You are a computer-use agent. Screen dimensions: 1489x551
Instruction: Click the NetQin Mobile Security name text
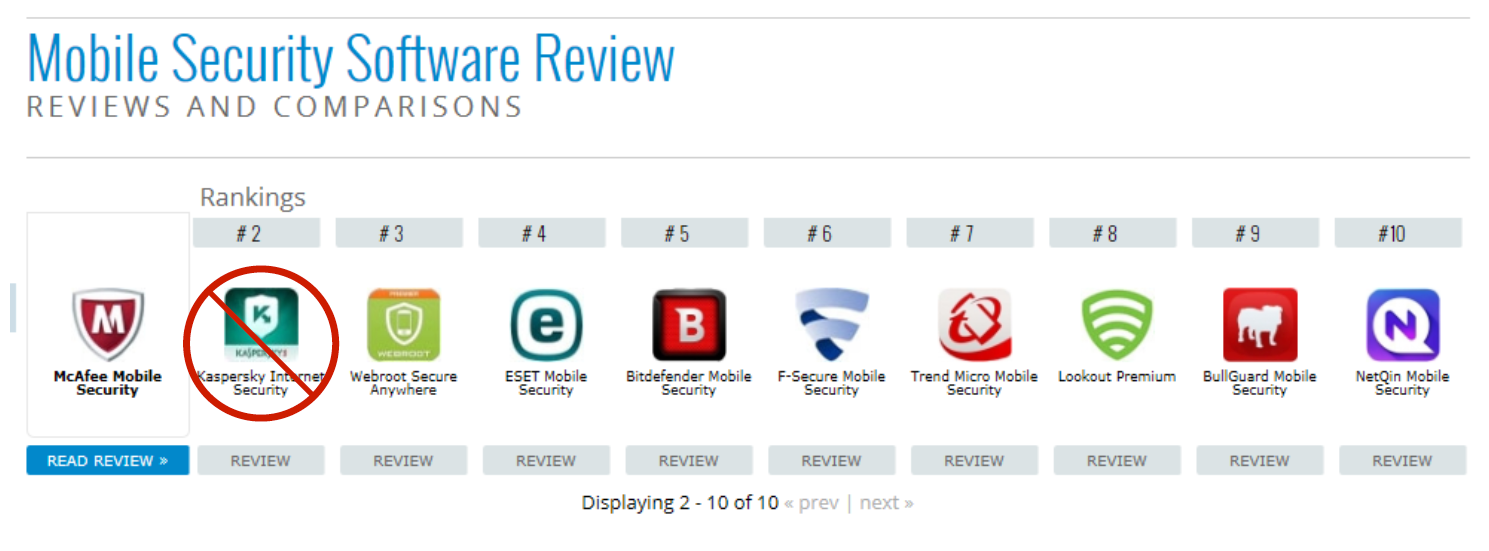1403,384
